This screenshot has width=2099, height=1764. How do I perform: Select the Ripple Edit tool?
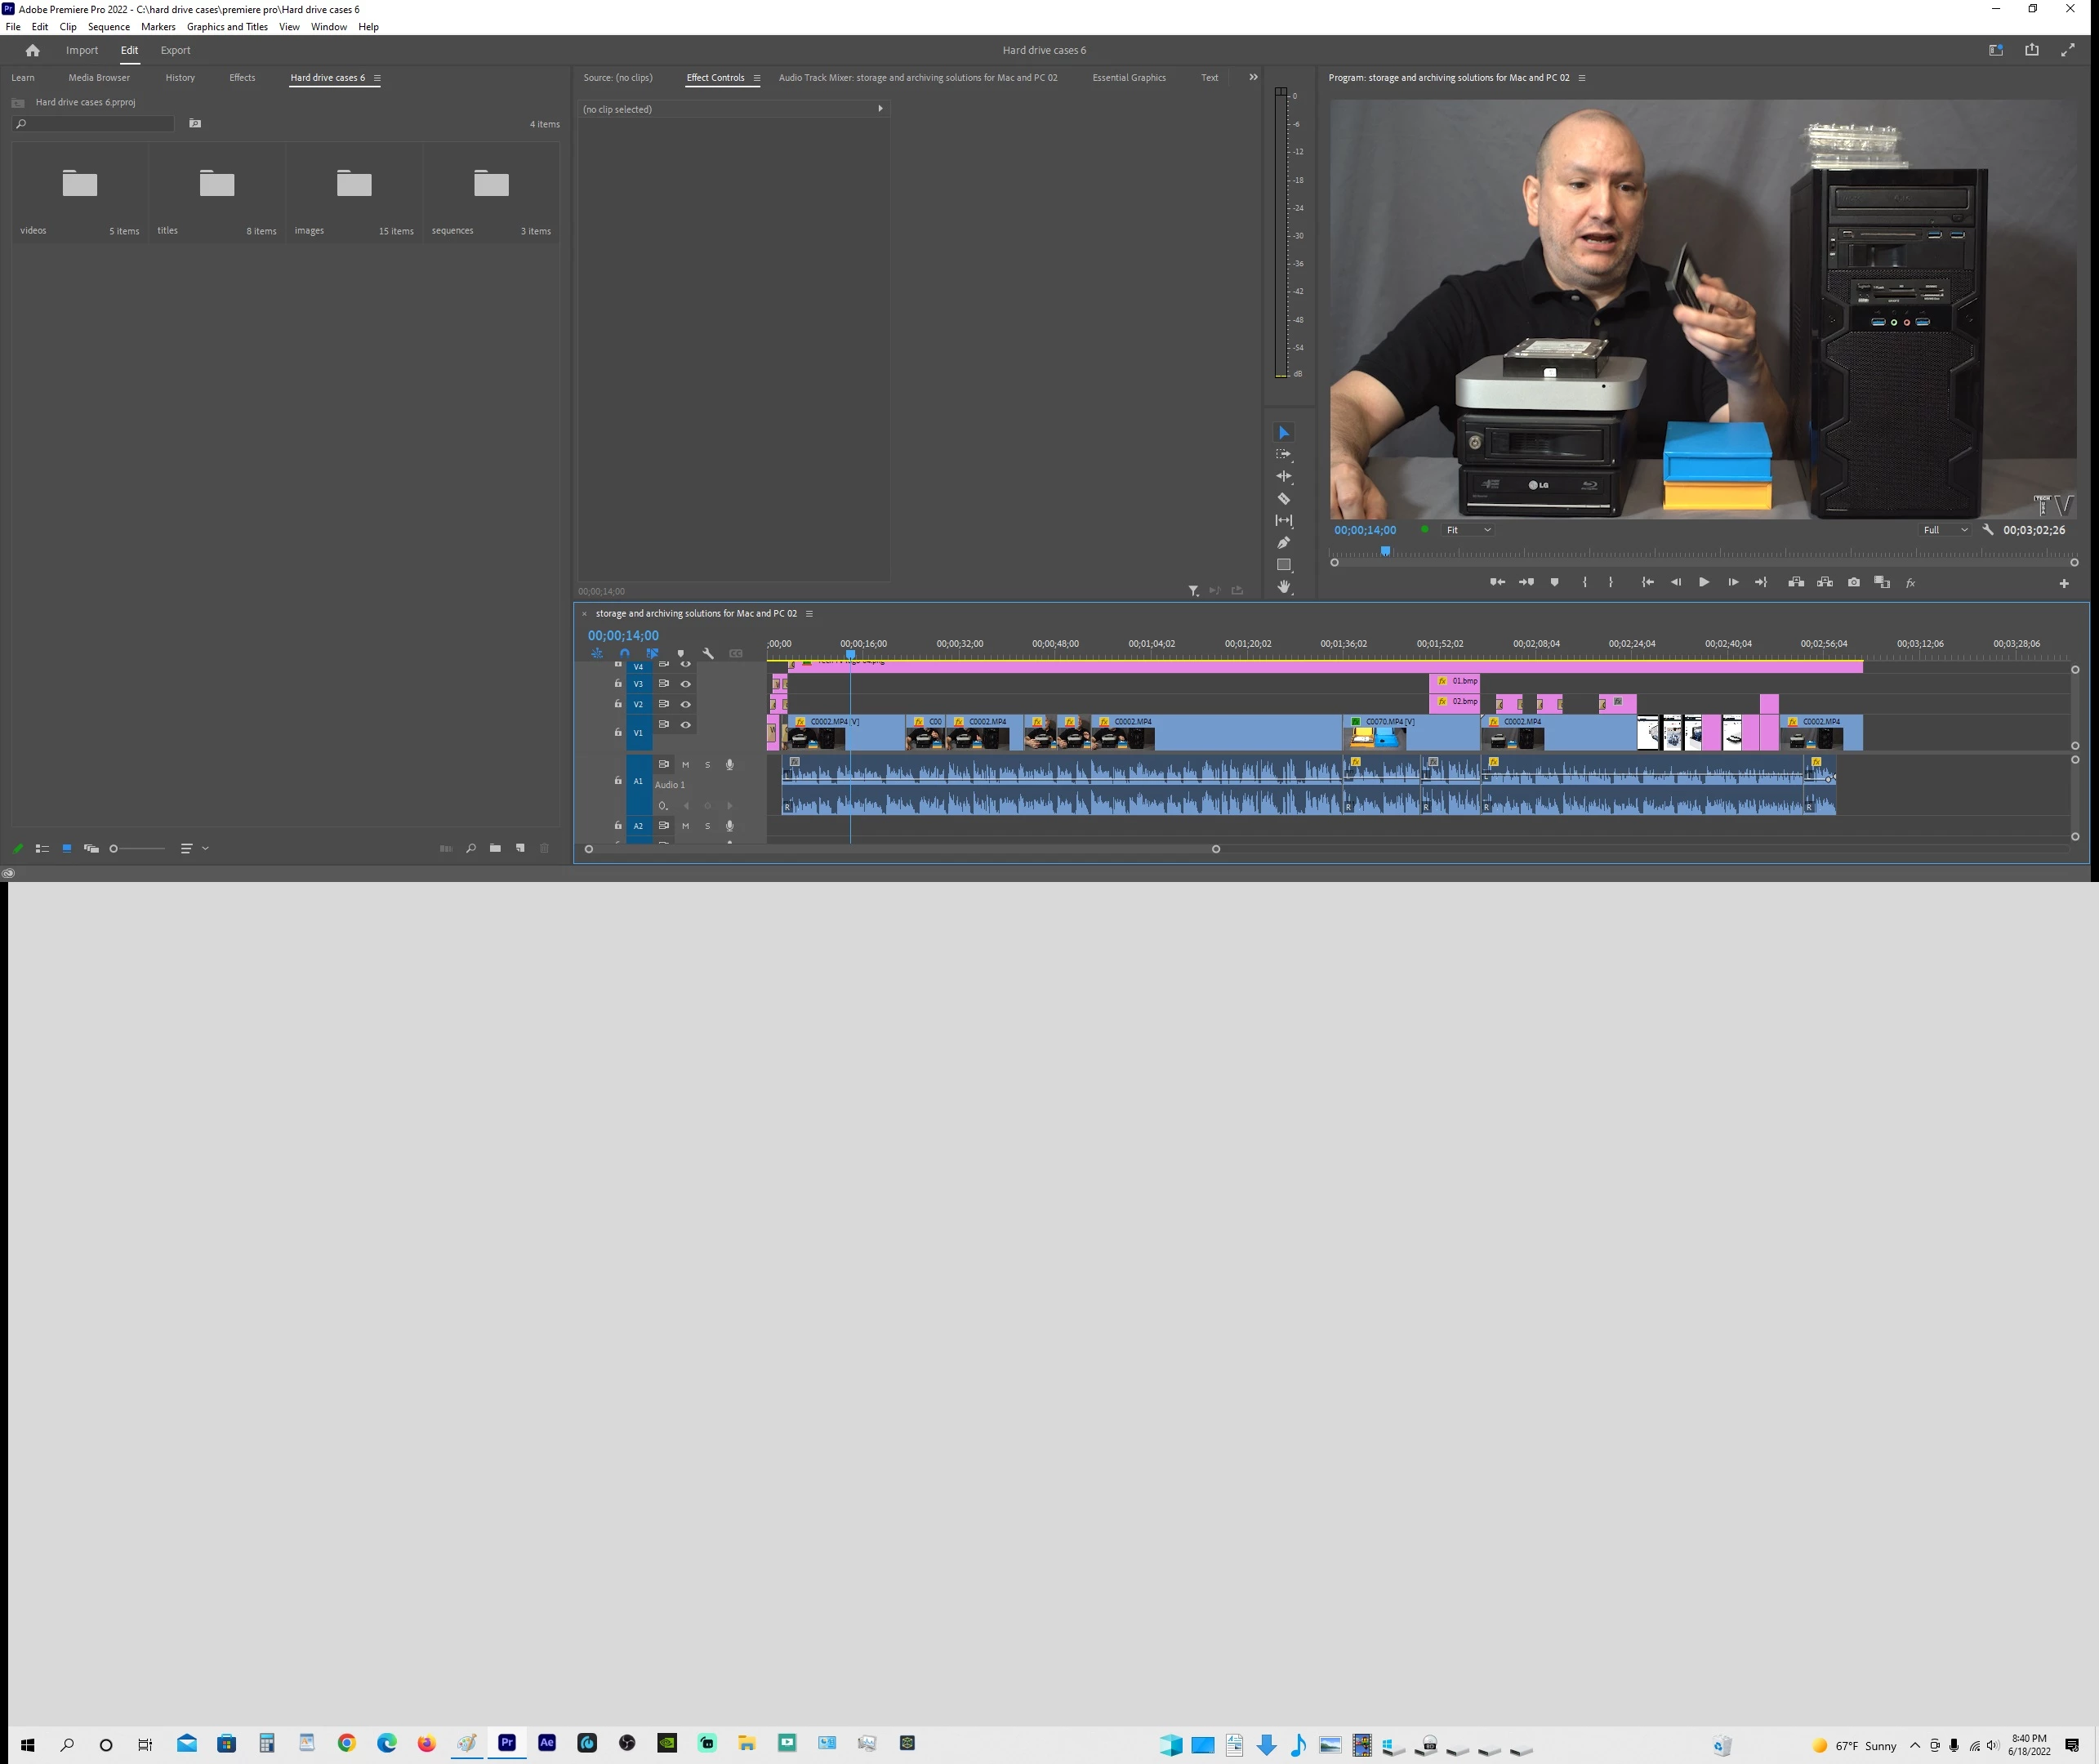click(1284, 476)
